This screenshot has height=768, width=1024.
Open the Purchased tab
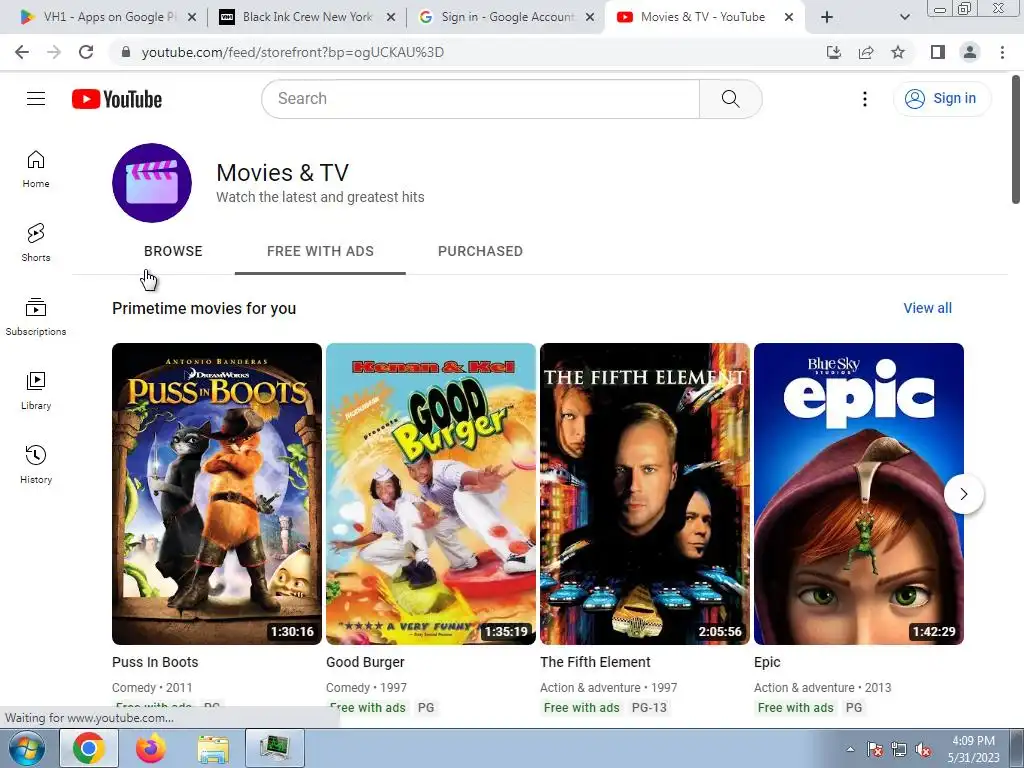[x=480, y=251]
